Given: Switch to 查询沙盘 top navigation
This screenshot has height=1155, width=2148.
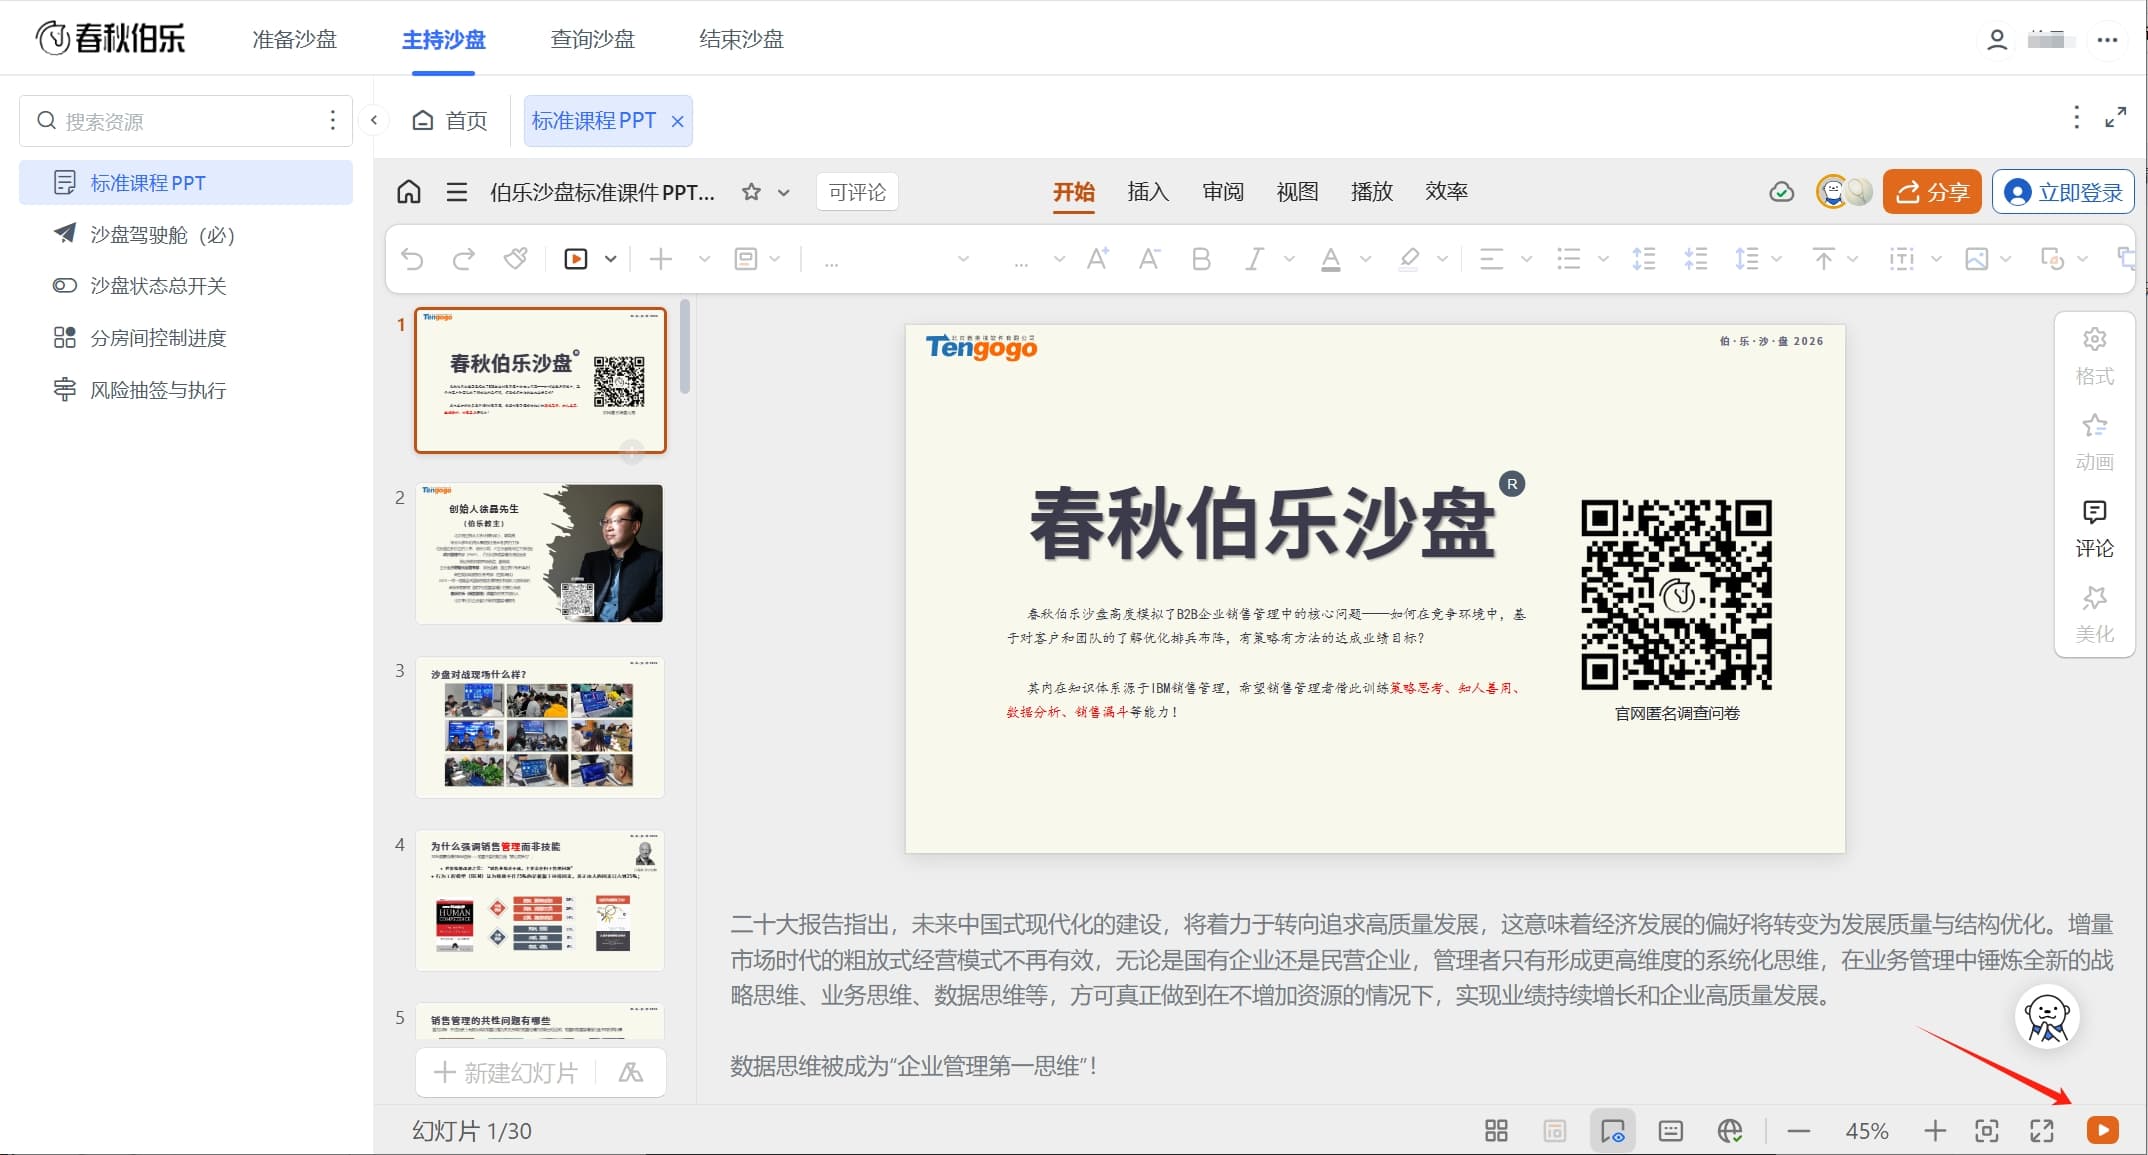Looking at the screenshot, I should (592, 39).
